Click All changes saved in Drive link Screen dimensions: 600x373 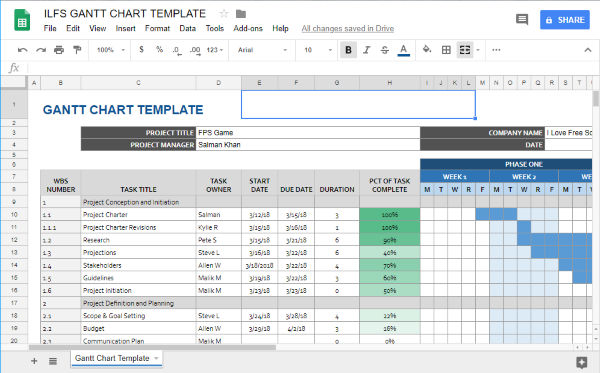tap(347, 28)
